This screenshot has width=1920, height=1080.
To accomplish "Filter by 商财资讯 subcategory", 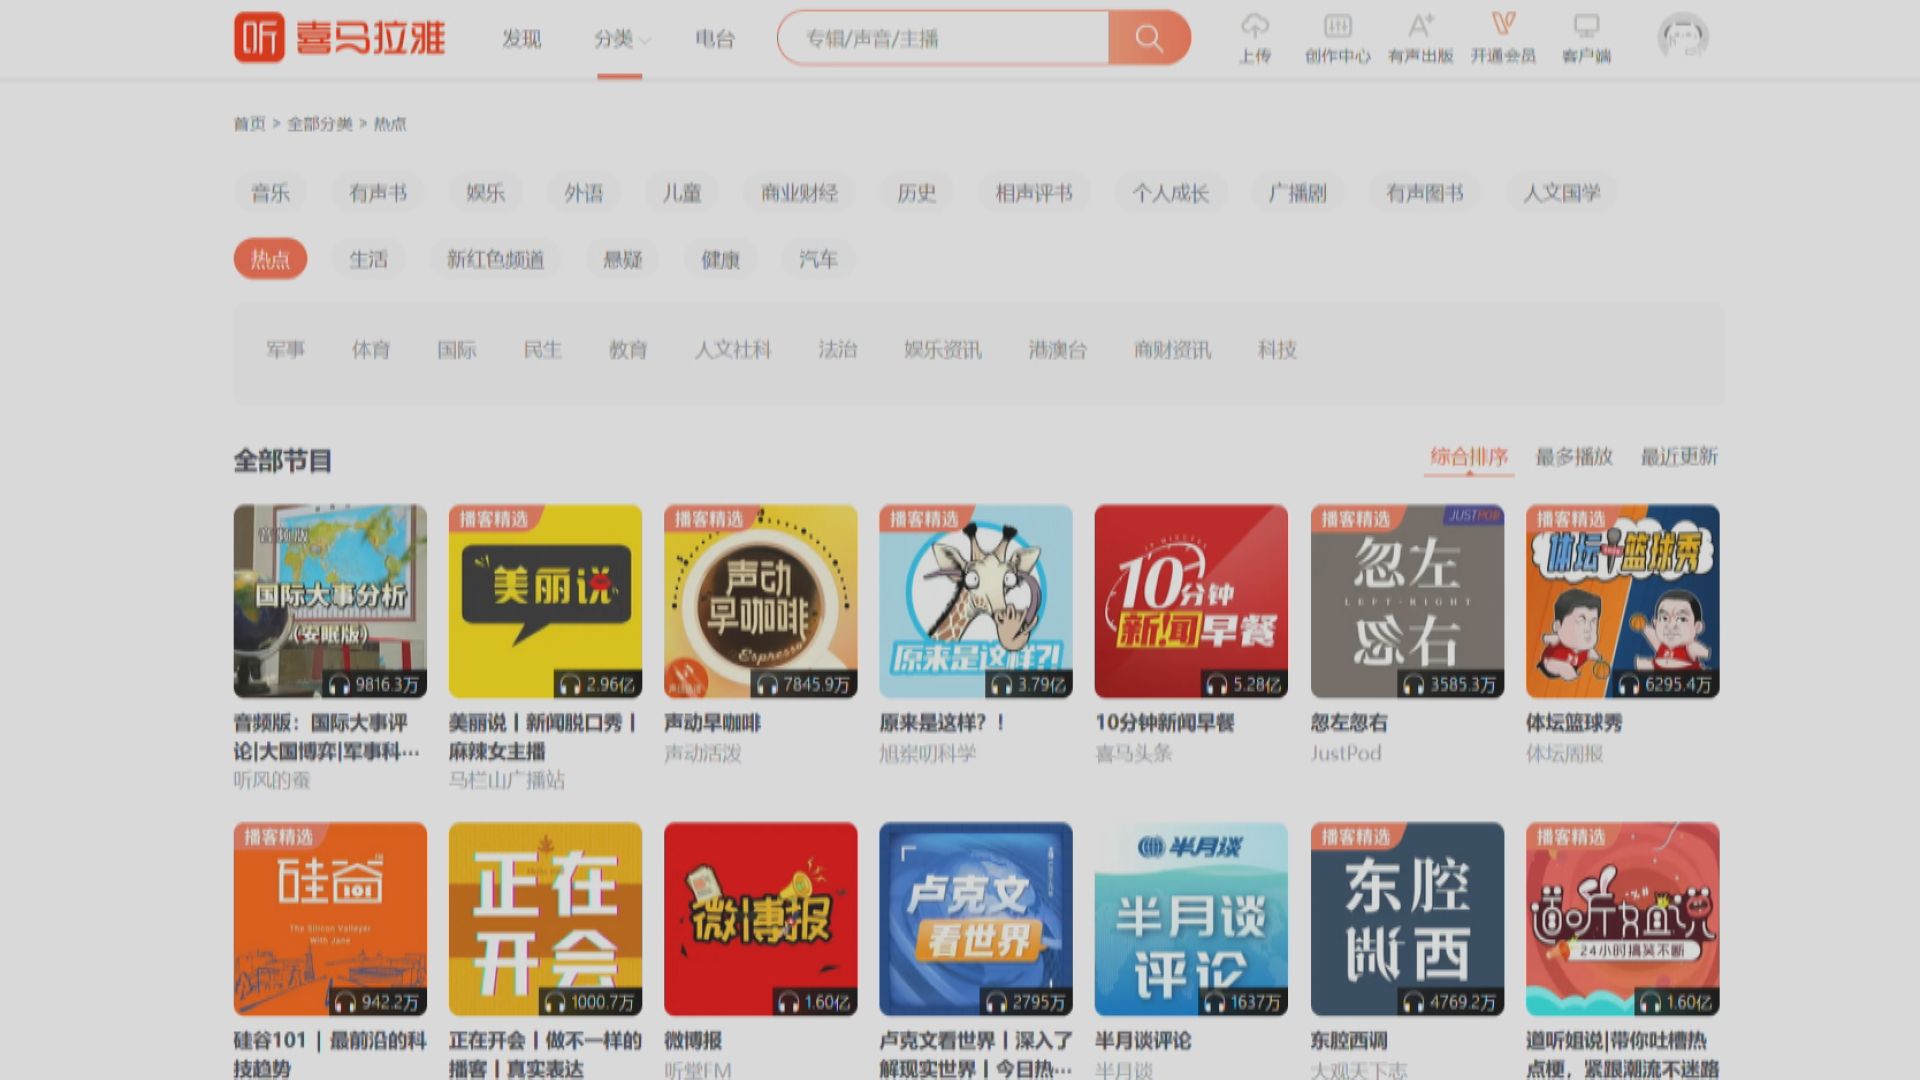I will 1172,350.
